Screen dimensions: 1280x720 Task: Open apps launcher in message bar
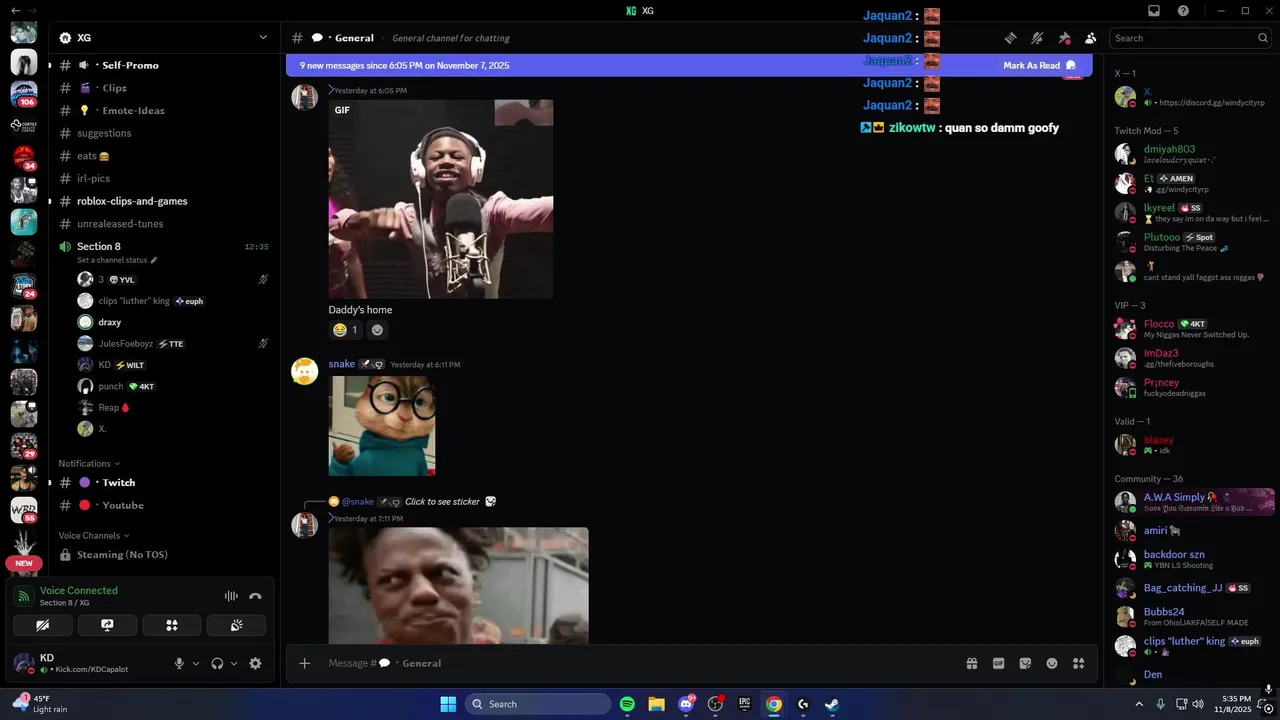(x=1078, y=663)
